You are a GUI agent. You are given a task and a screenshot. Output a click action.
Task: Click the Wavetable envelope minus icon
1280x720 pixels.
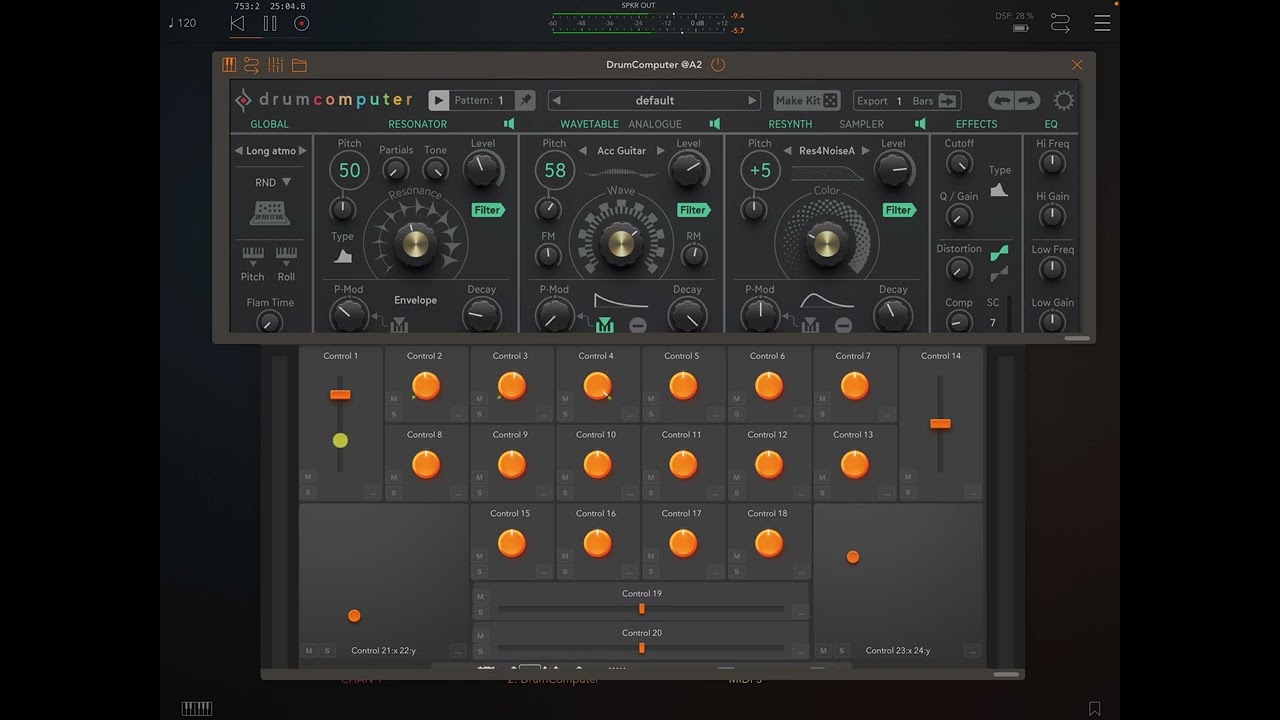(x=637, y=325)
